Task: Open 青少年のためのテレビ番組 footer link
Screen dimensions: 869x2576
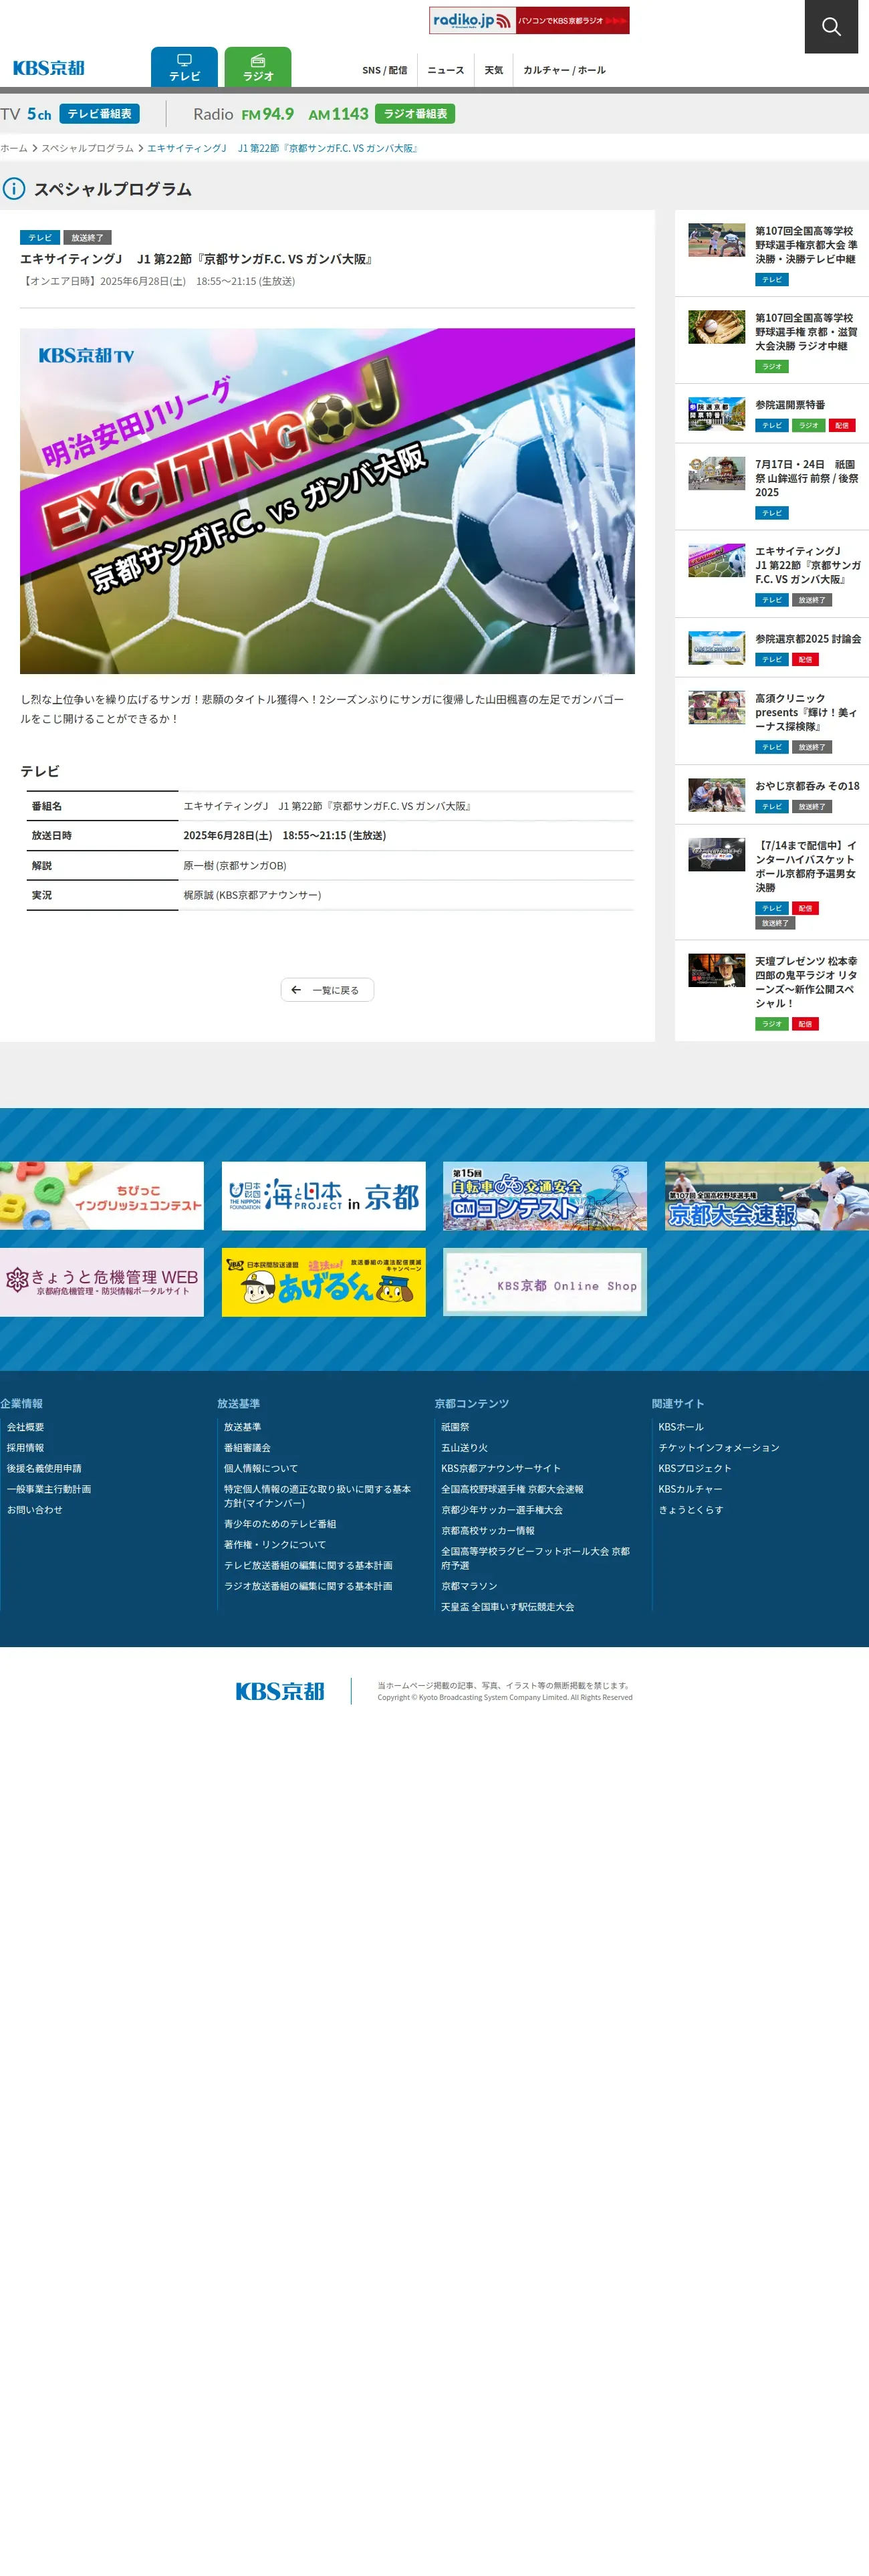Action: coord(280,1524)
